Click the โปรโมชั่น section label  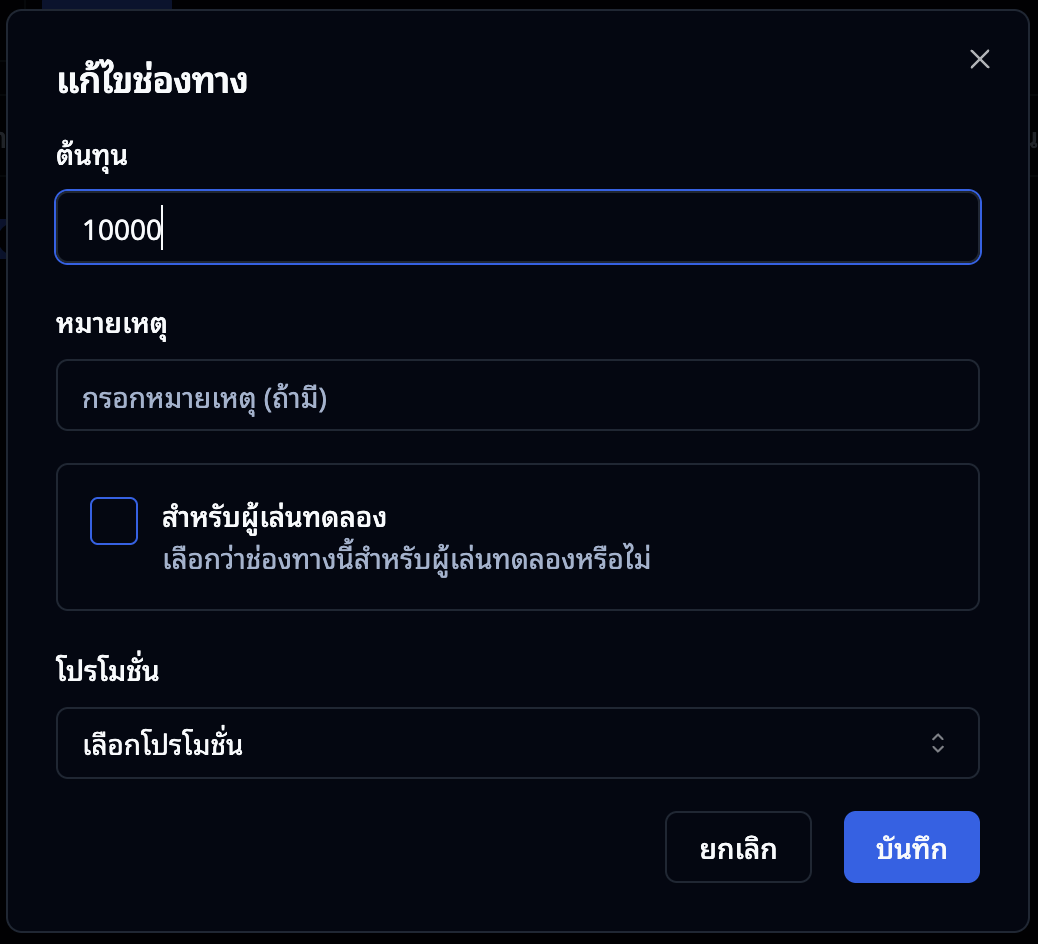pyautogui.click(x=108, y=670)
